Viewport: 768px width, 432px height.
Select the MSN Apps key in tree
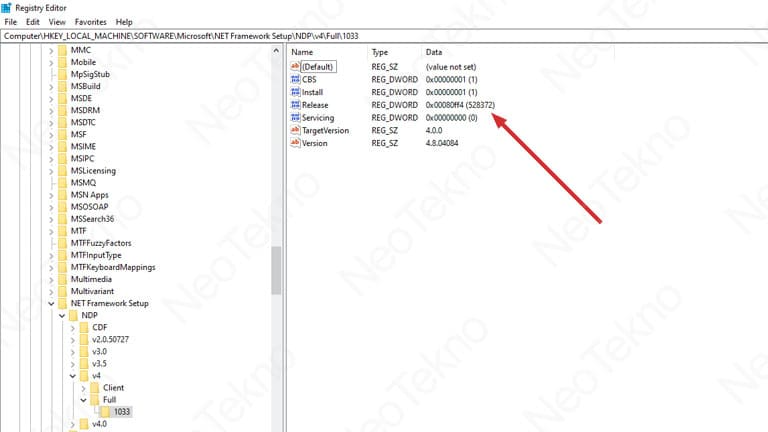pos(90,194)
